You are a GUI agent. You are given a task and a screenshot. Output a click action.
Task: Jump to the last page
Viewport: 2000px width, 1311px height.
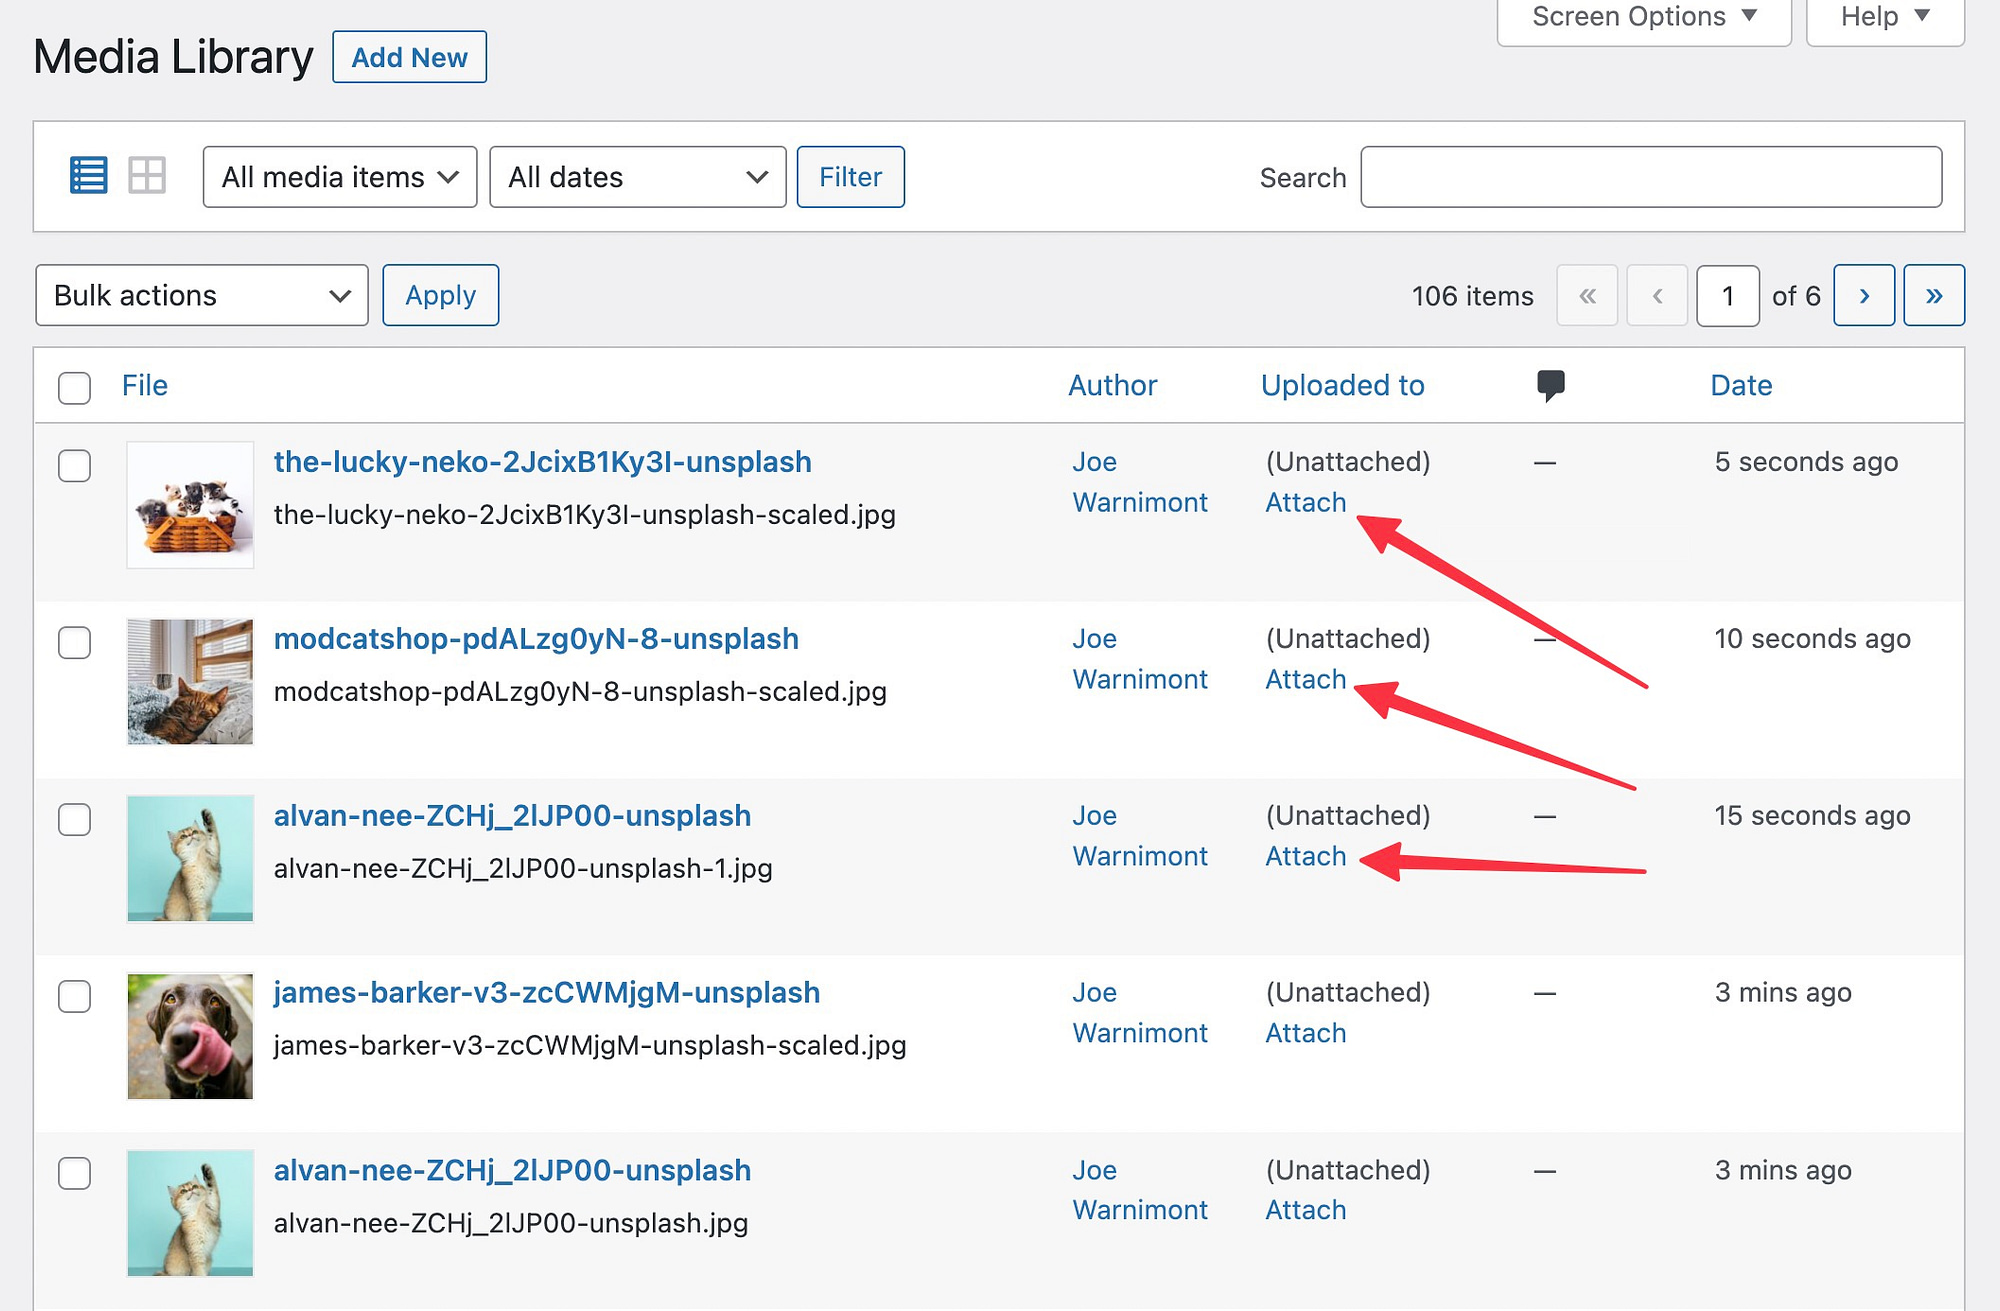1933,295
